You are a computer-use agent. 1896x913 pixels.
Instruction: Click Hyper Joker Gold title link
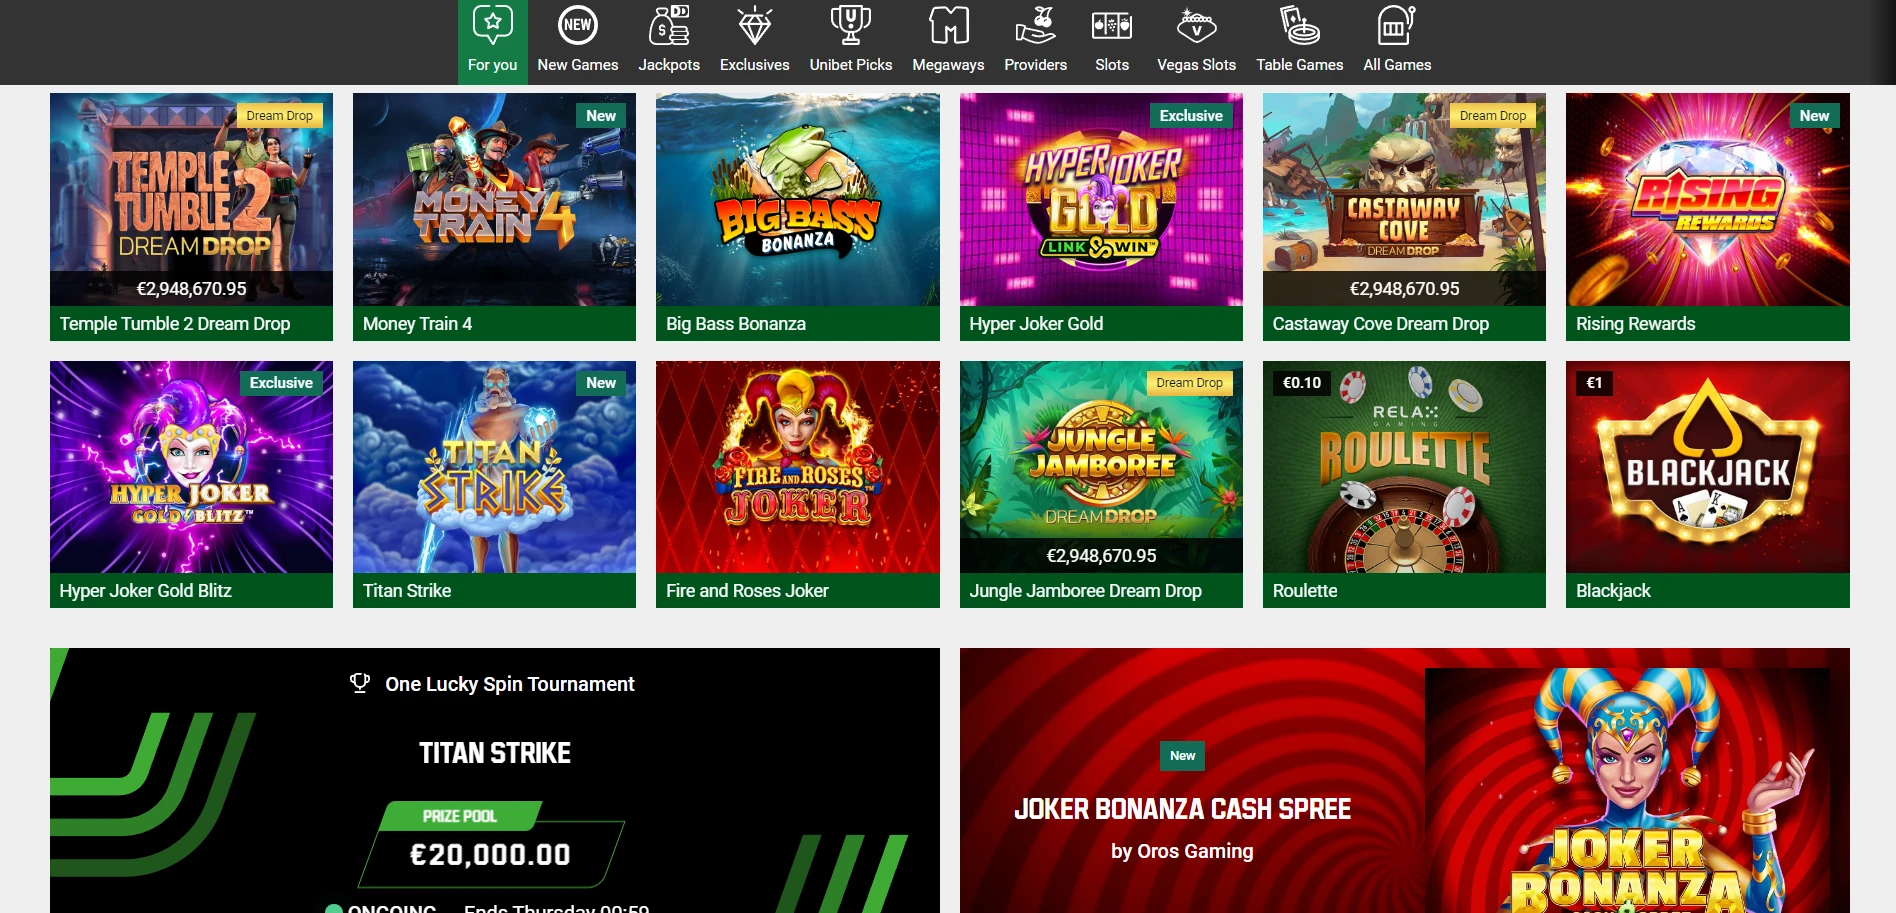(1036, 324)
